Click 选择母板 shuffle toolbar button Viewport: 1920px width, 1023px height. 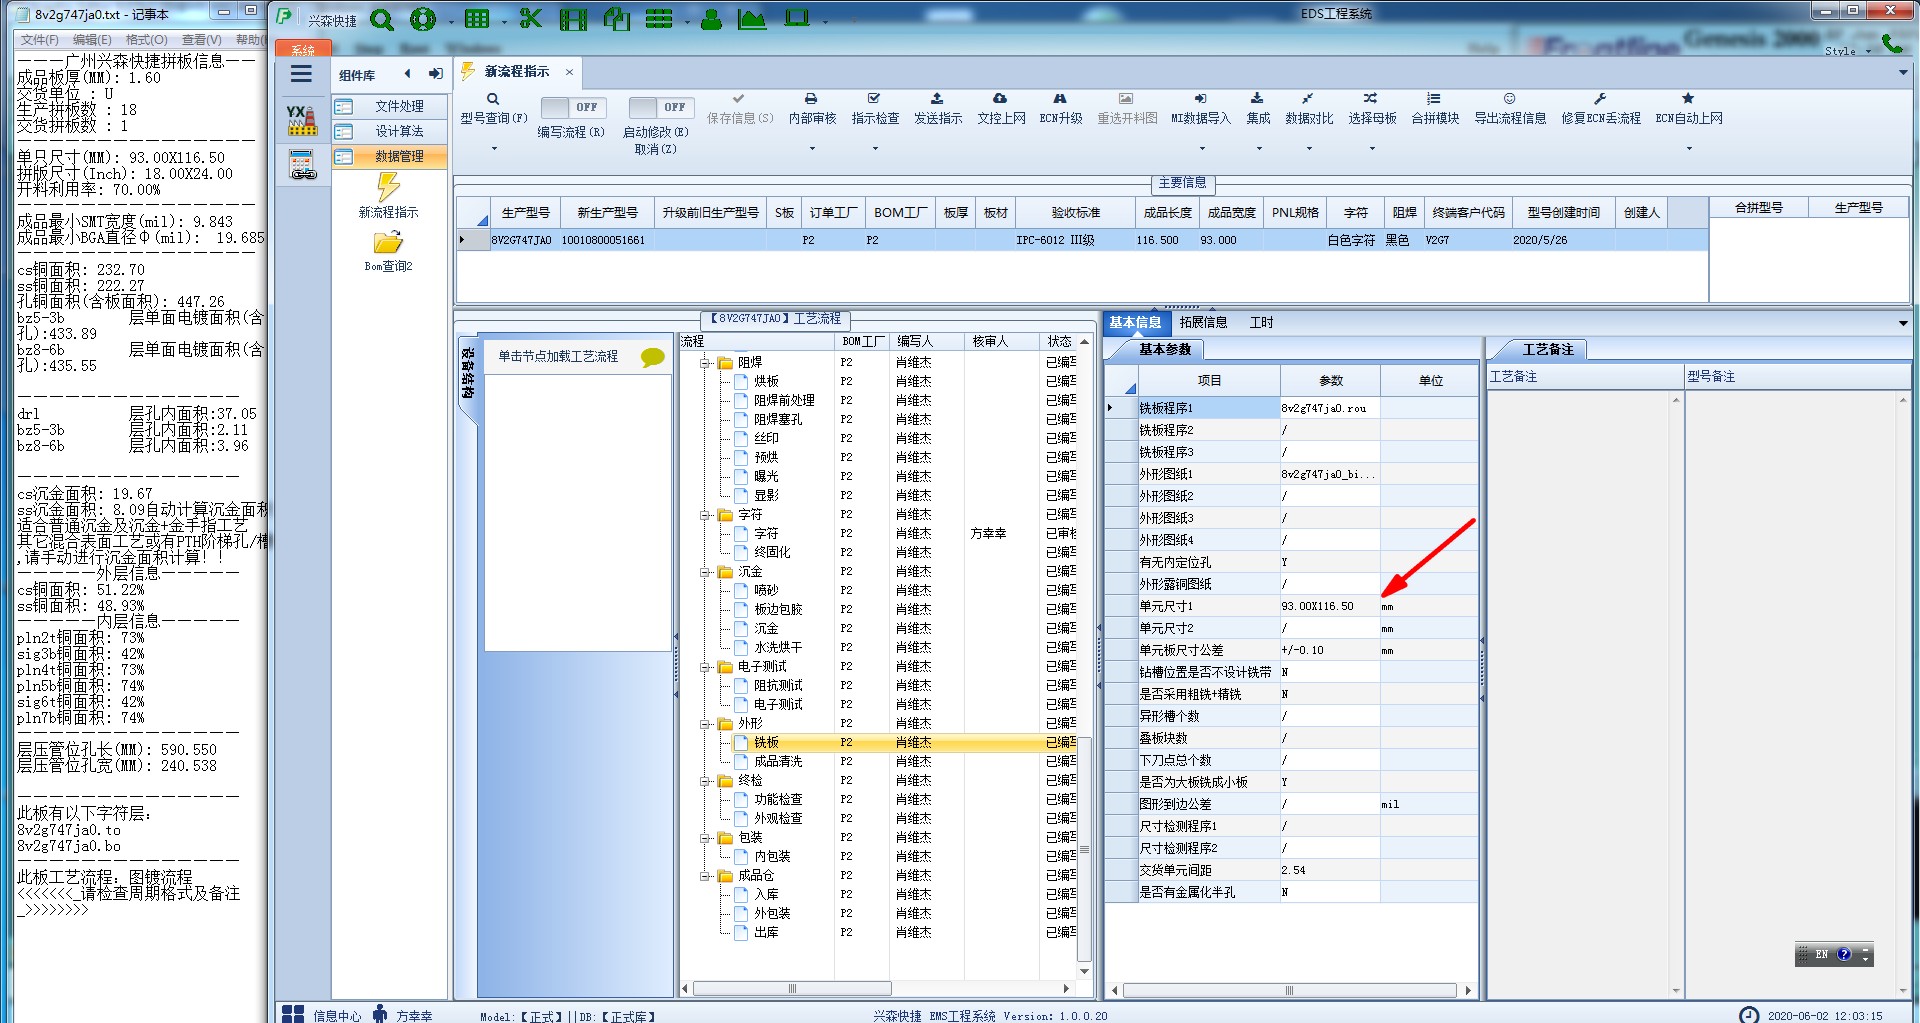click(x=1371, y=109)
